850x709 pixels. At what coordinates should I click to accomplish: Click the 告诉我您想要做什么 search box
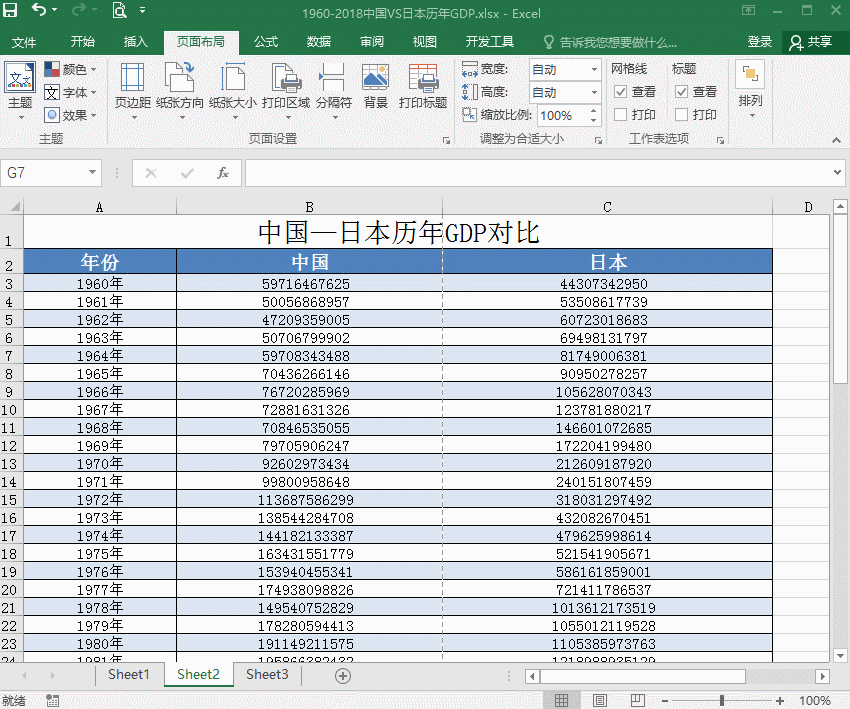click(x=610, y=42)
